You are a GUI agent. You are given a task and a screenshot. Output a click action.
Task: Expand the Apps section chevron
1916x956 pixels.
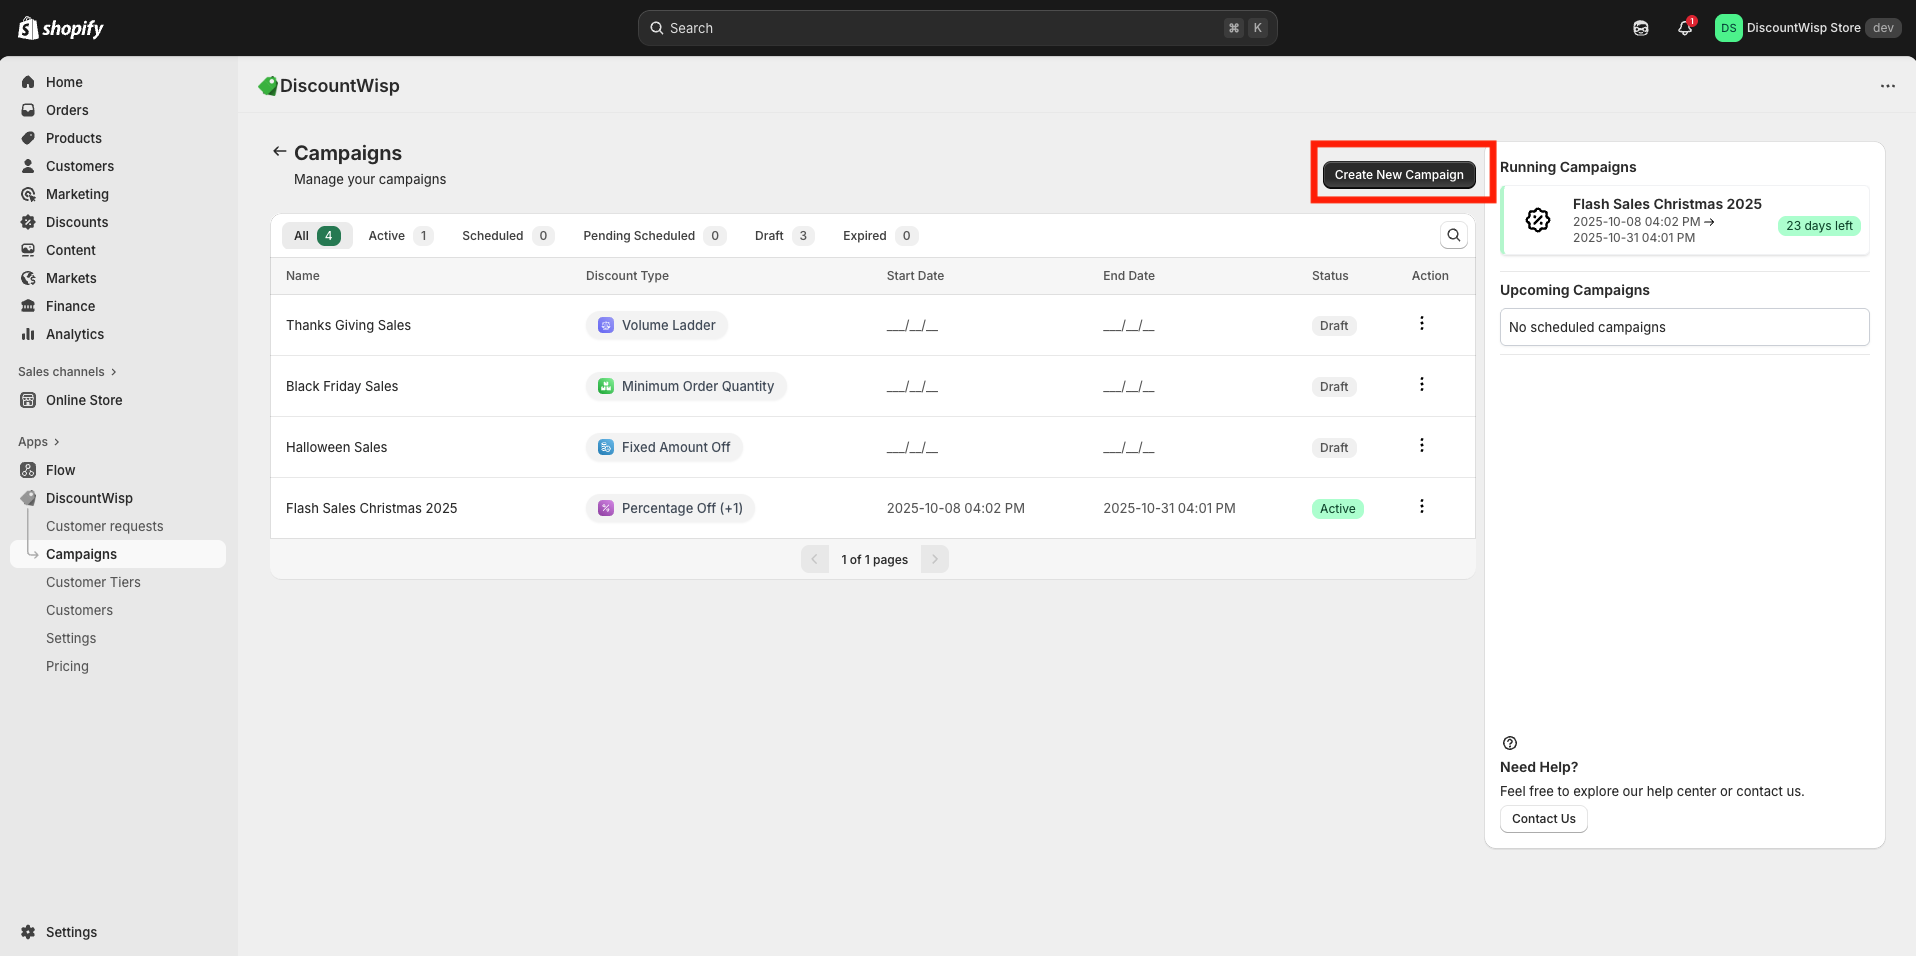[56, 442]
